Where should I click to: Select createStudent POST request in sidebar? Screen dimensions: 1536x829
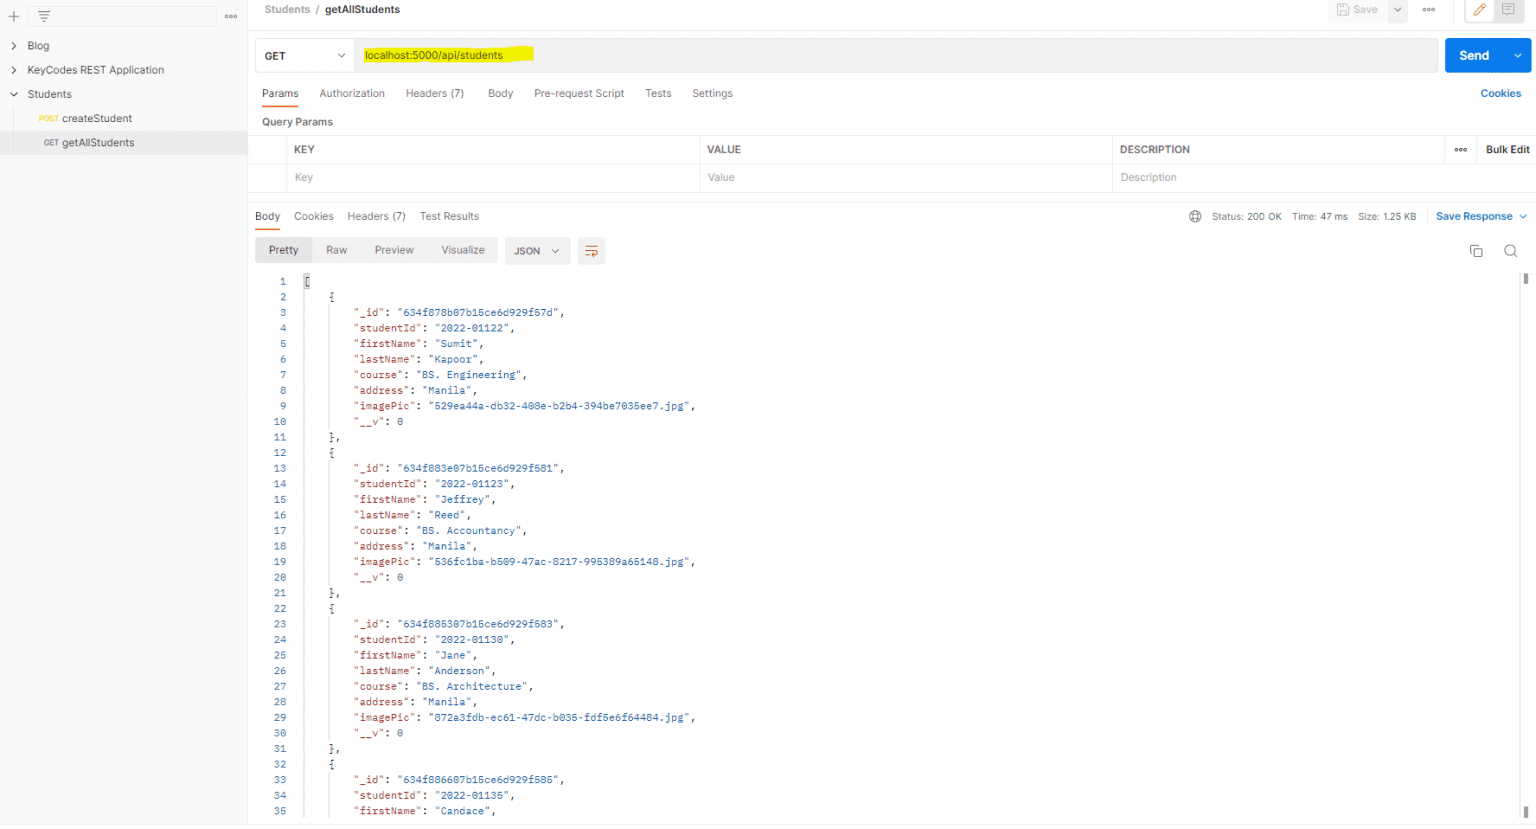pos(97,119)
